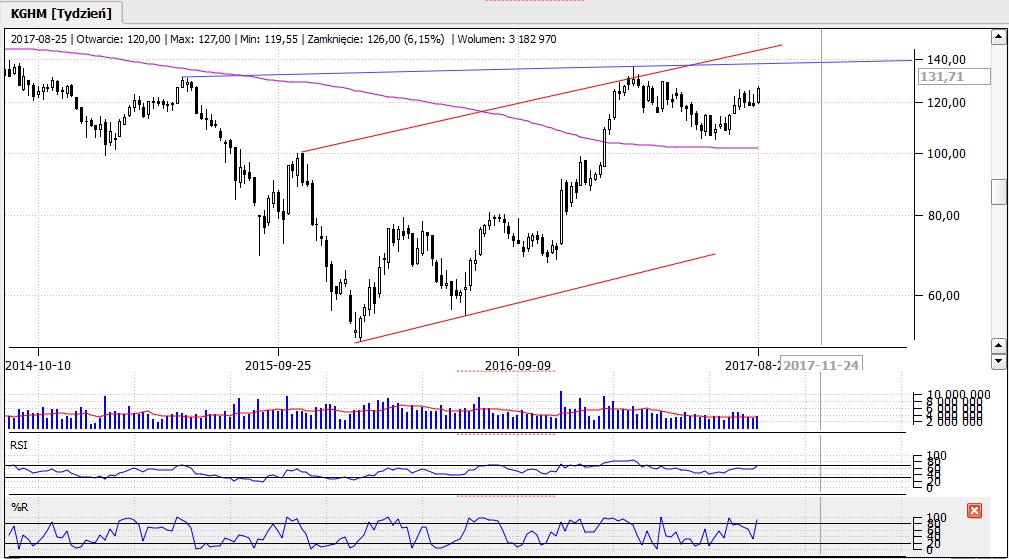Click the 2015-09-25 date axis label
The height and width of the screenshot is (559, 1009).
click(x=277, y=364)
